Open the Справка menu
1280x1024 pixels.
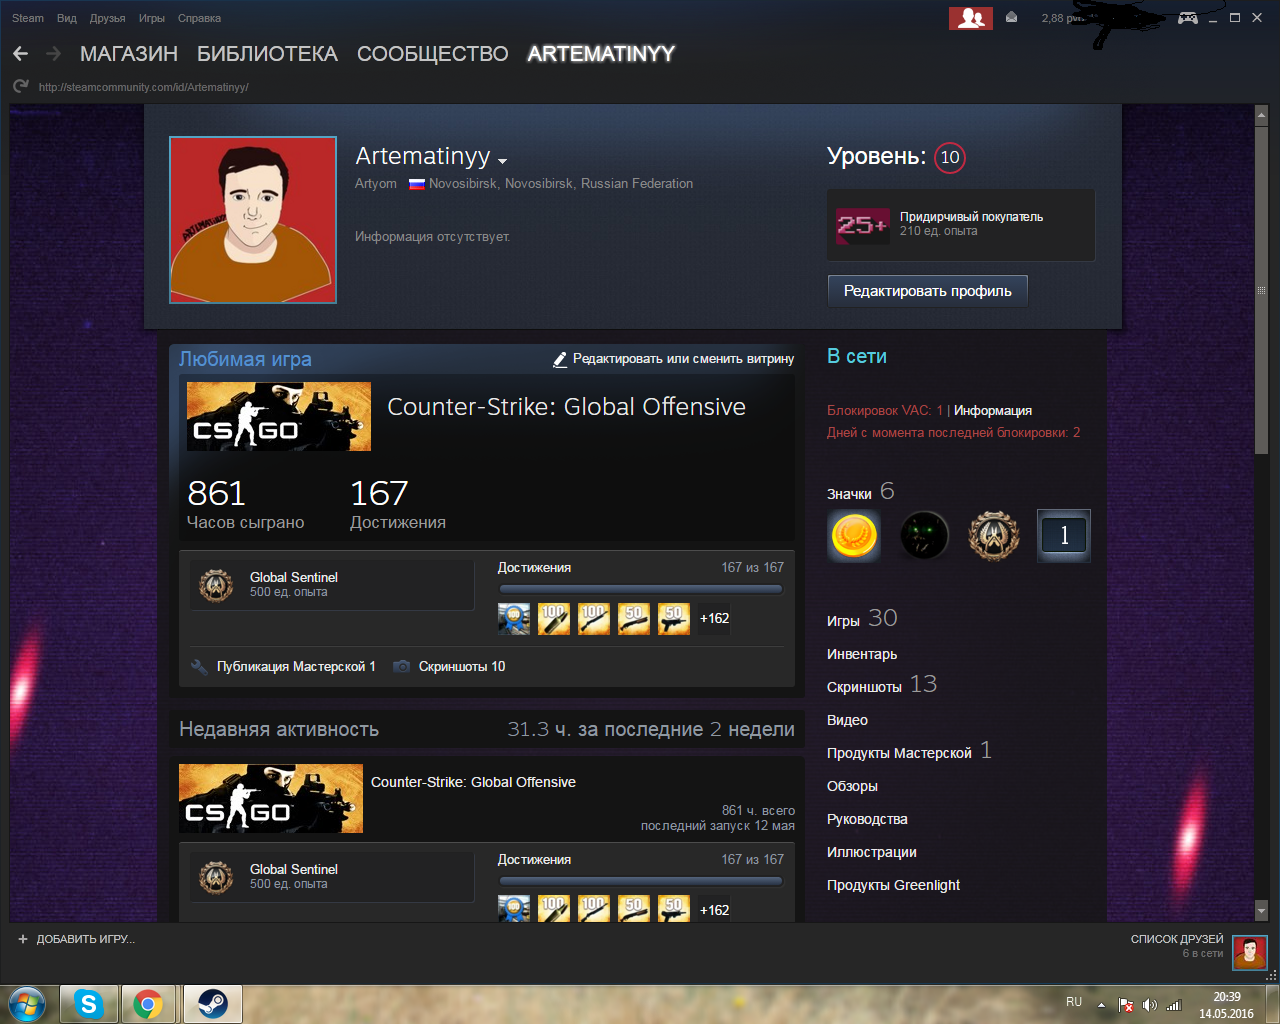point(199,18)
